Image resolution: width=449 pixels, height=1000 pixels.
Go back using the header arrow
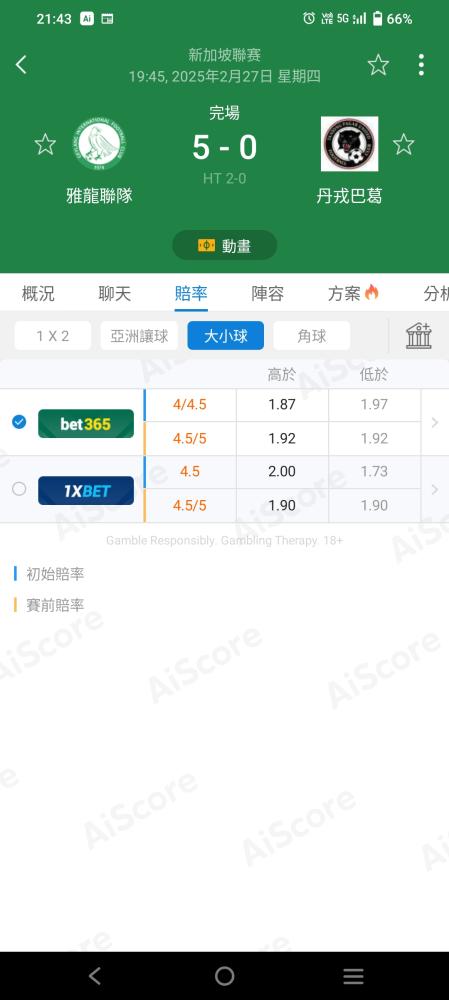point(21,64)
